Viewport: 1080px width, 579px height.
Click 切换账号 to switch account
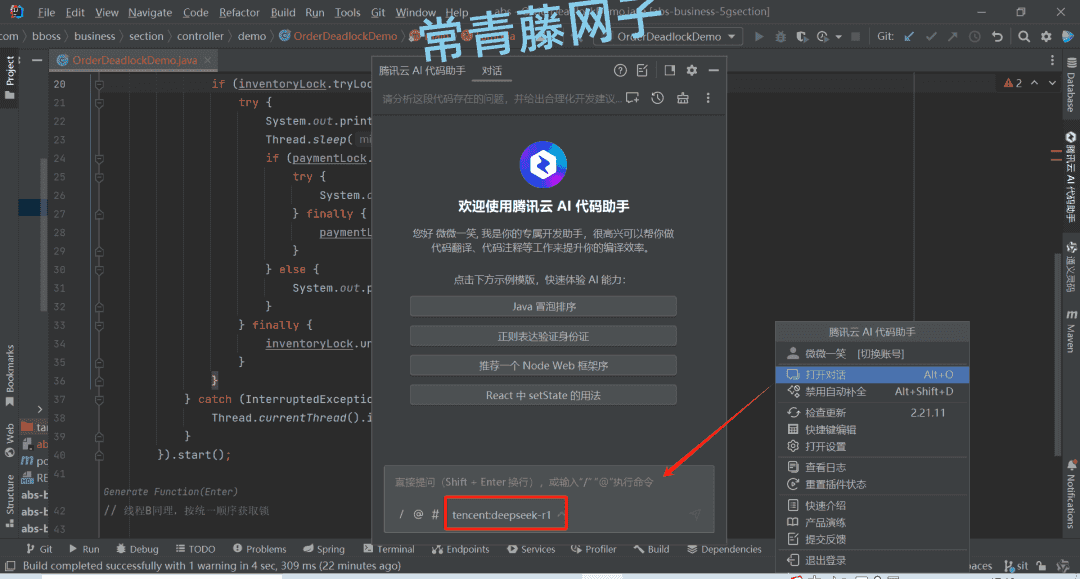tap(881, 354)
